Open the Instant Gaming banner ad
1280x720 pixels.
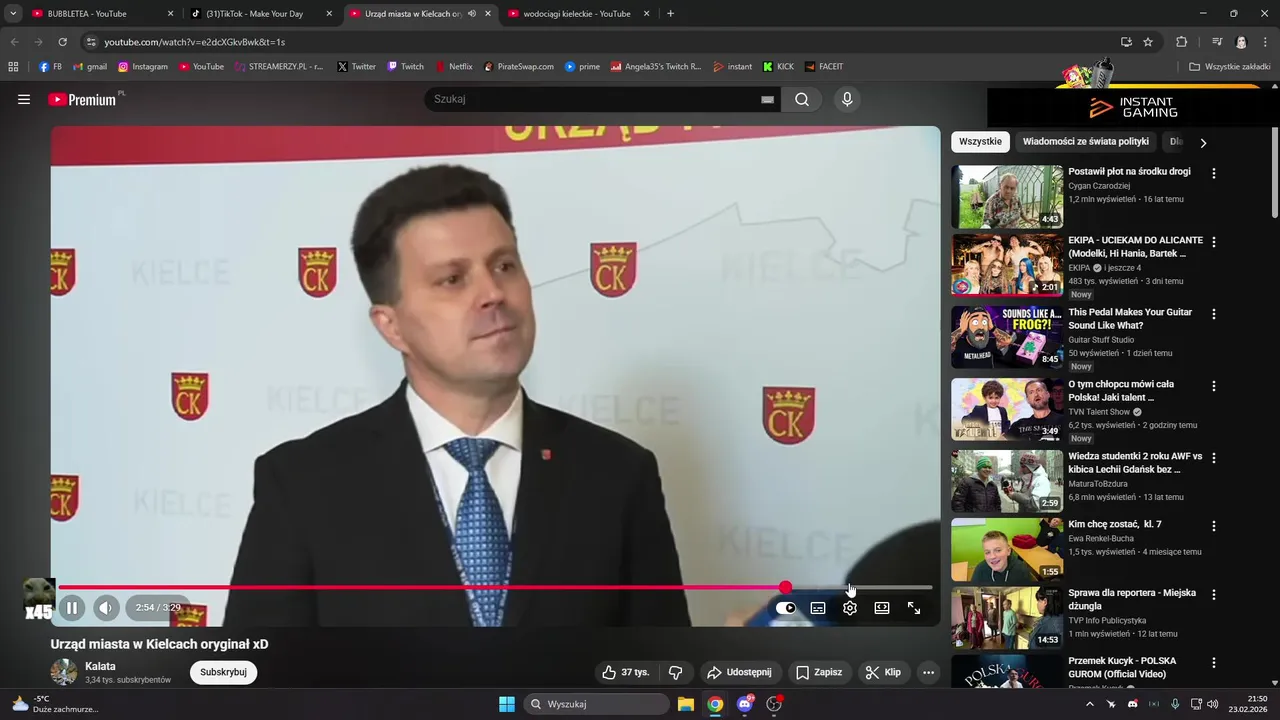pyautogui.click(x=1133, y=108)
